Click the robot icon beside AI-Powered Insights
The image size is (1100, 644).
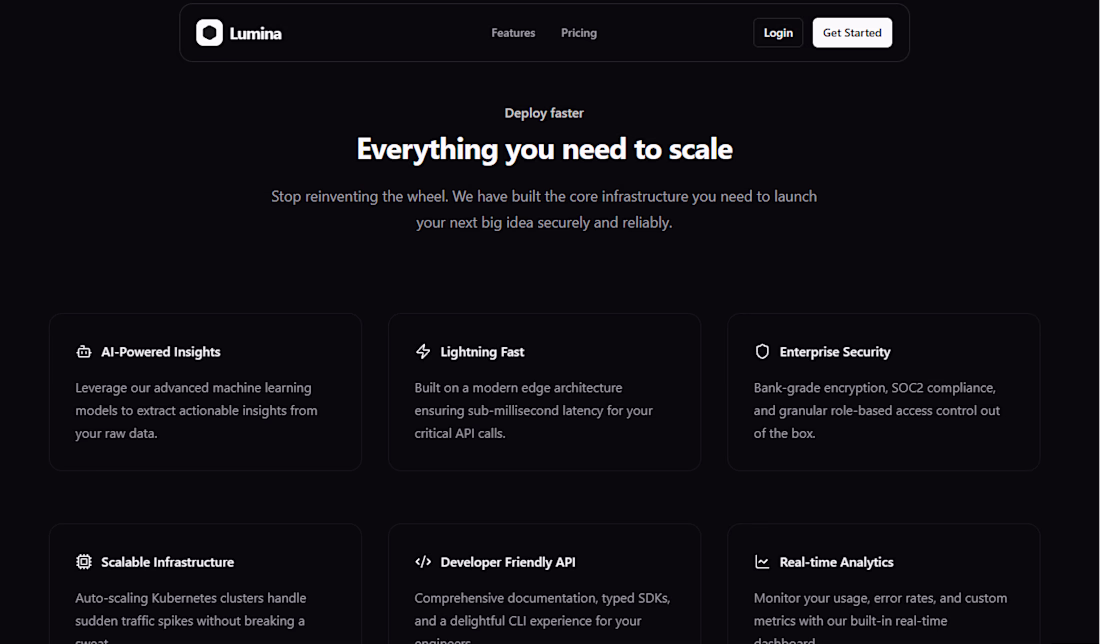coord(83,351)
